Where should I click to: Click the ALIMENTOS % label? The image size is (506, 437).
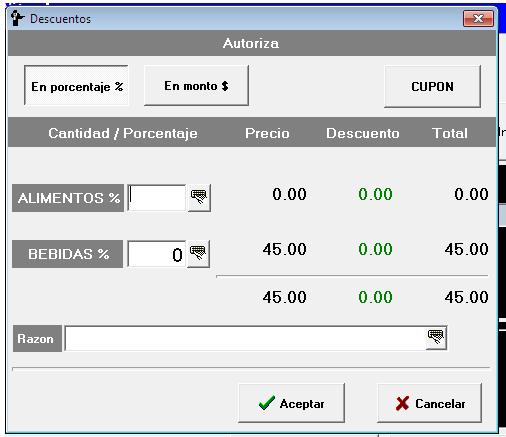tap(68, 198)
